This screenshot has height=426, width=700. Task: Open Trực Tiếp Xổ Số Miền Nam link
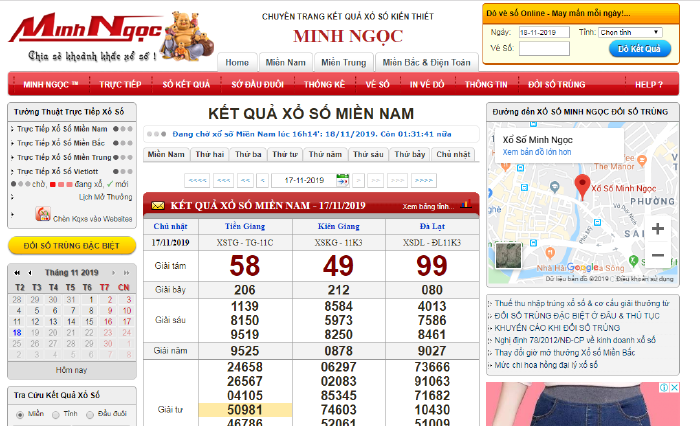(x=62, y=129)
